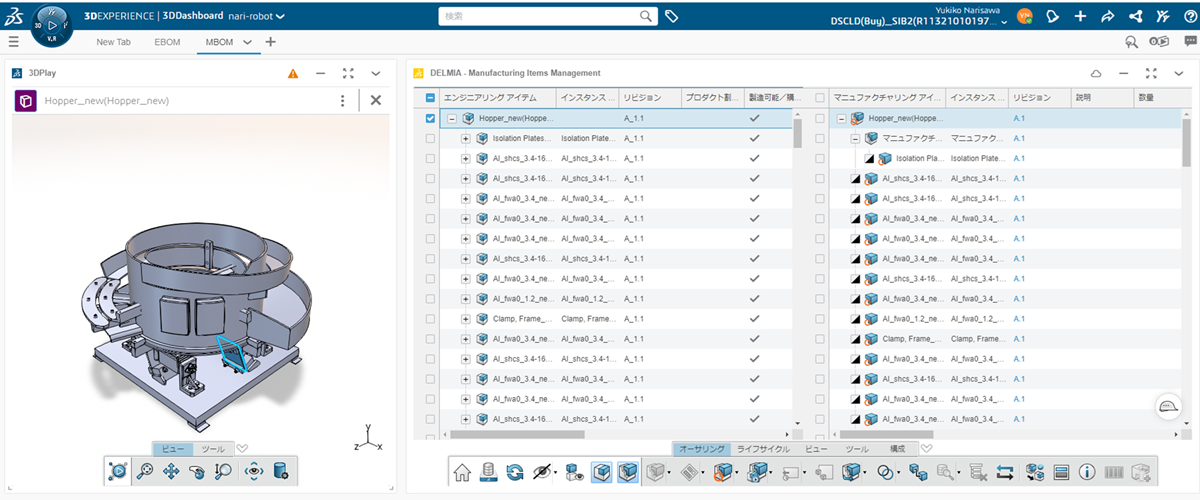Select the 3DPlay Rotate hand tool
The image size is (1200, 500).
tap(197, 470)
